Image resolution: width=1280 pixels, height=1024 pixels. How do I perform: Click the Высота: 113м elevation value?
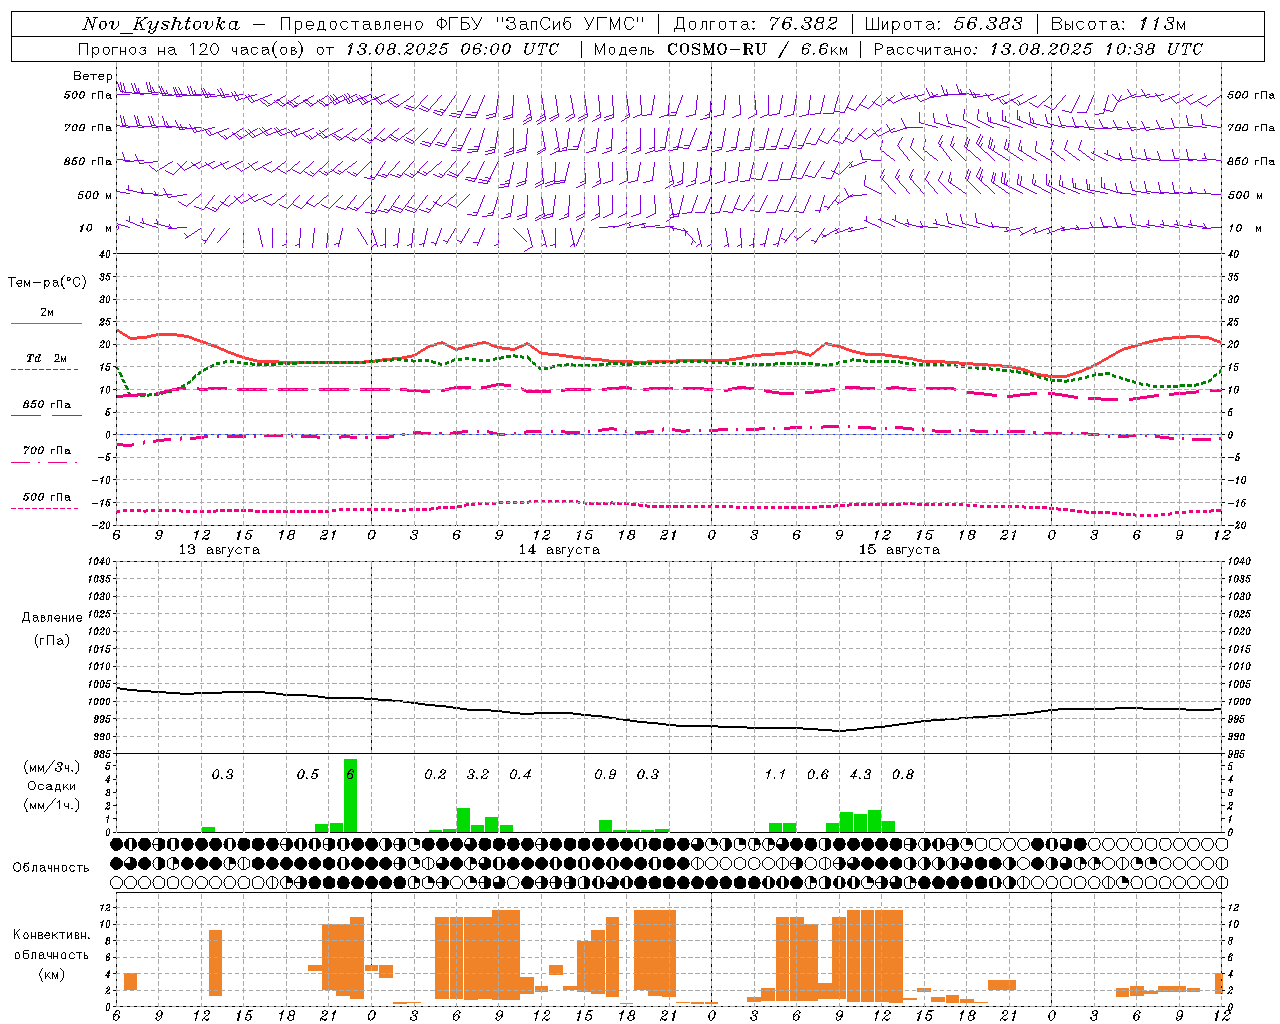tap(1118, 24)
